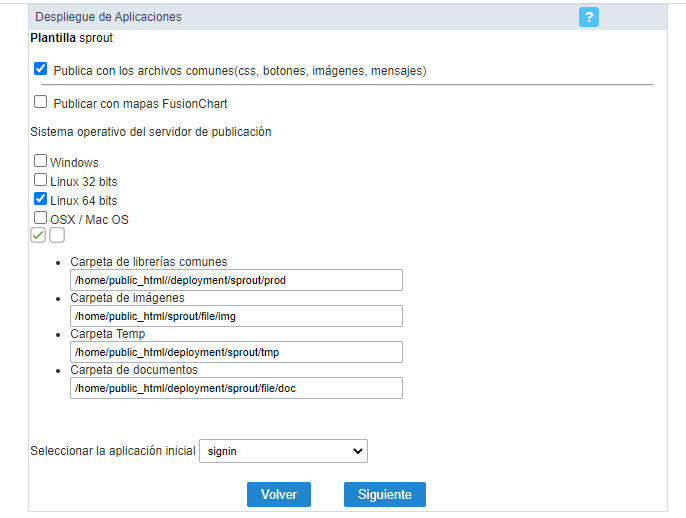Click the Volver button

click(x=279, y=494)
